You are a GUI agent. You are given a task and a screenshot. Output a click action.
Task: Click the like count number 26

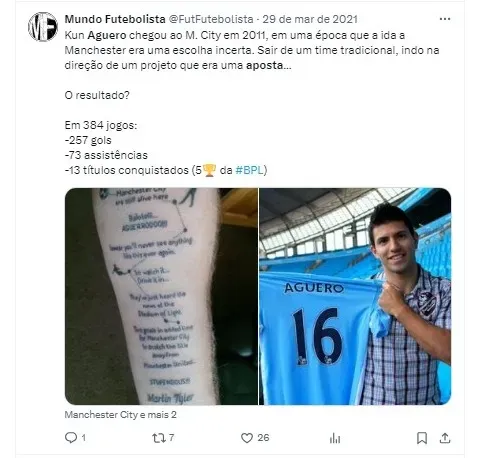[263, 438]
